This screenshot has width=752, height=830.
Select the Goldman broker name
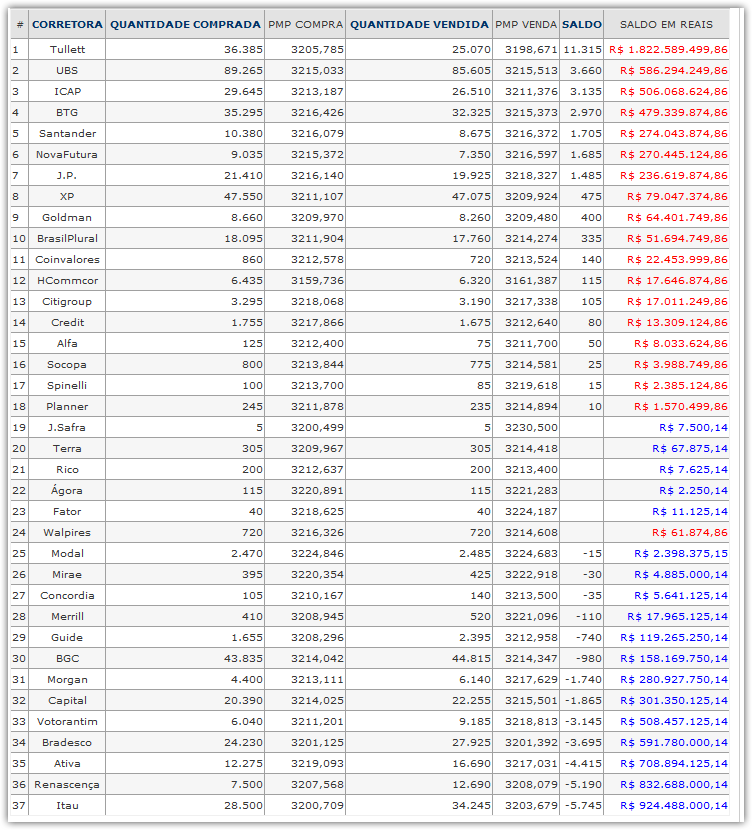(x=67, y=218)
